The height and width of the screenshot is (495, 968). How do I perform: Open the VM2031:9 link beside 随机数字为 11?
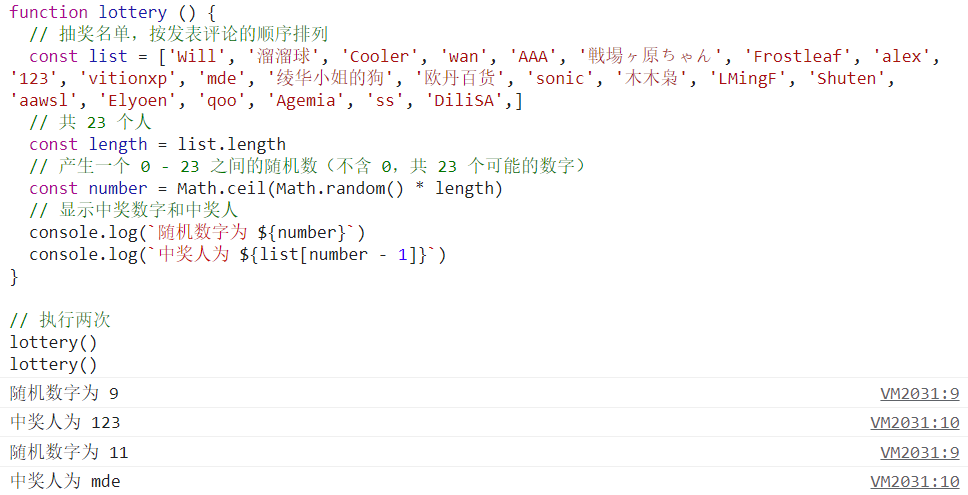[x=920, y=452]
